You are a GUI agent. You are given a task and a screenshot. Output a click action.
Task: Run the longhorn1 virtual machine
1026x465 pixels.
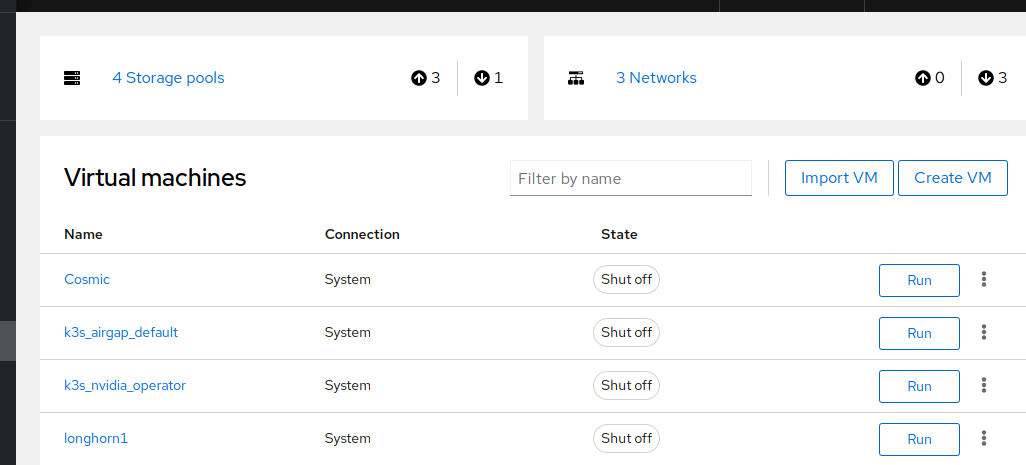(919, 439)
